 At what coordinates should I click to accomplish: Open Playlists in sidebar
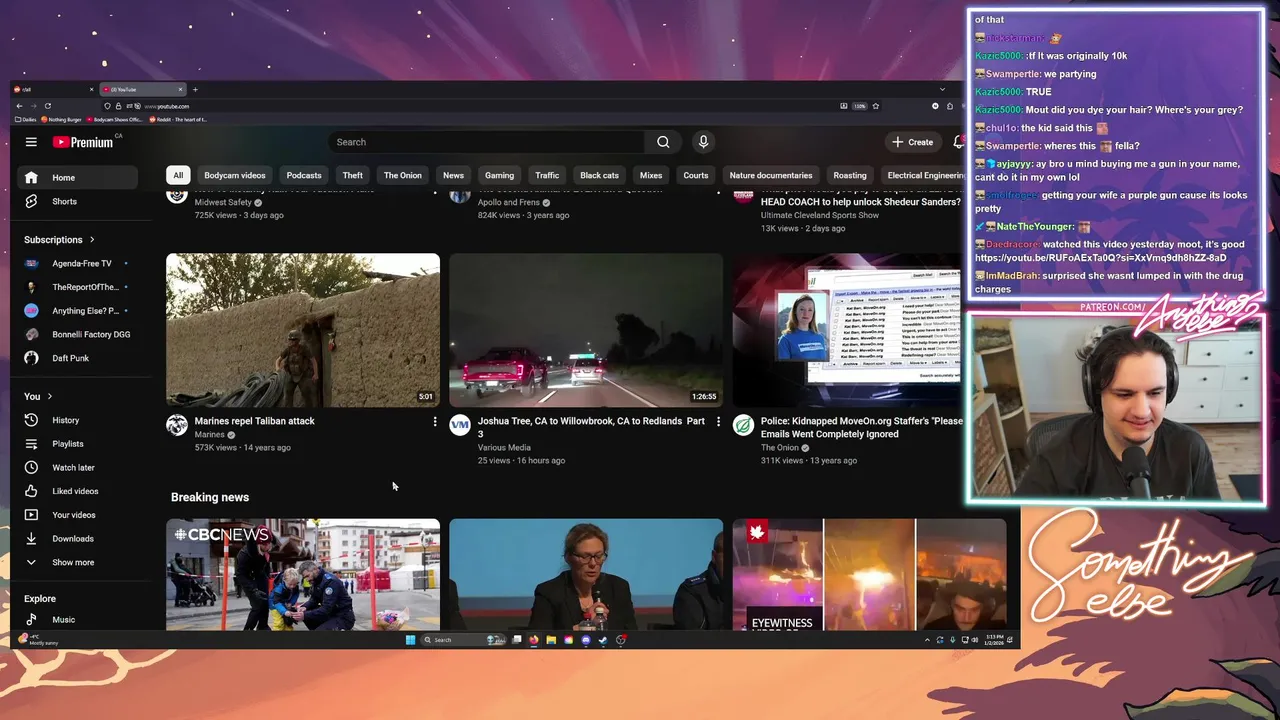78,444
